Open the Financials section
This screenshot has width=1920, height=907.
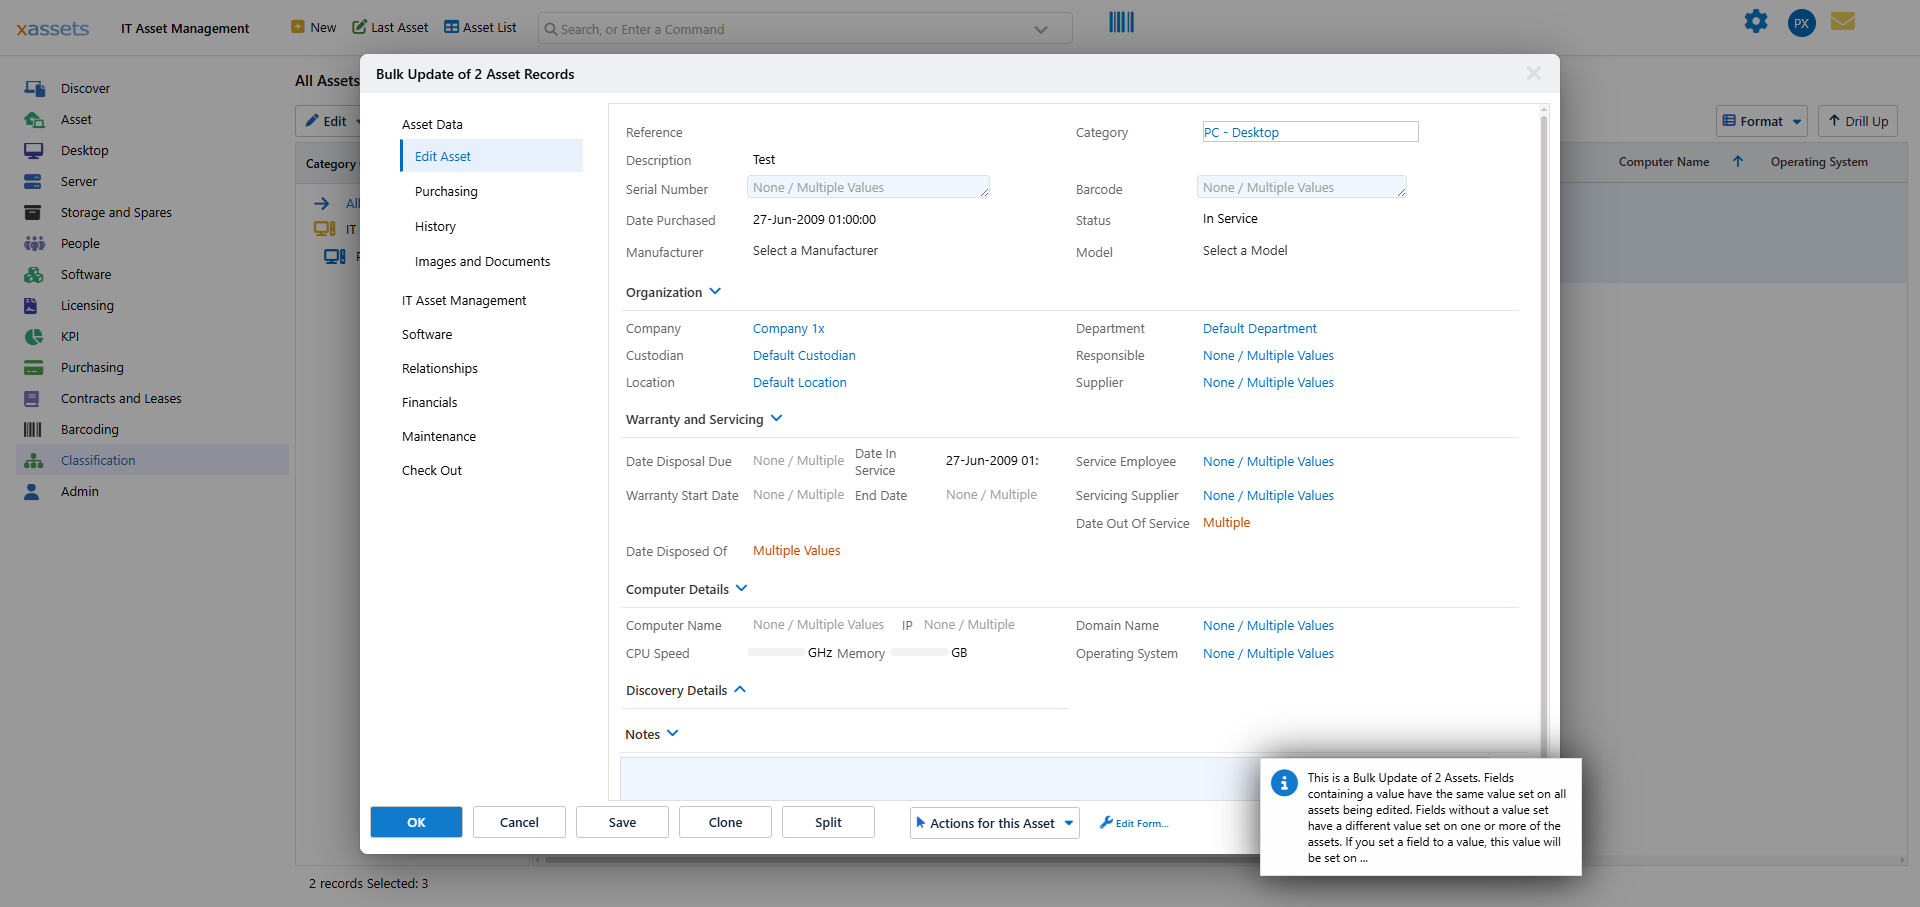(430, 402)
